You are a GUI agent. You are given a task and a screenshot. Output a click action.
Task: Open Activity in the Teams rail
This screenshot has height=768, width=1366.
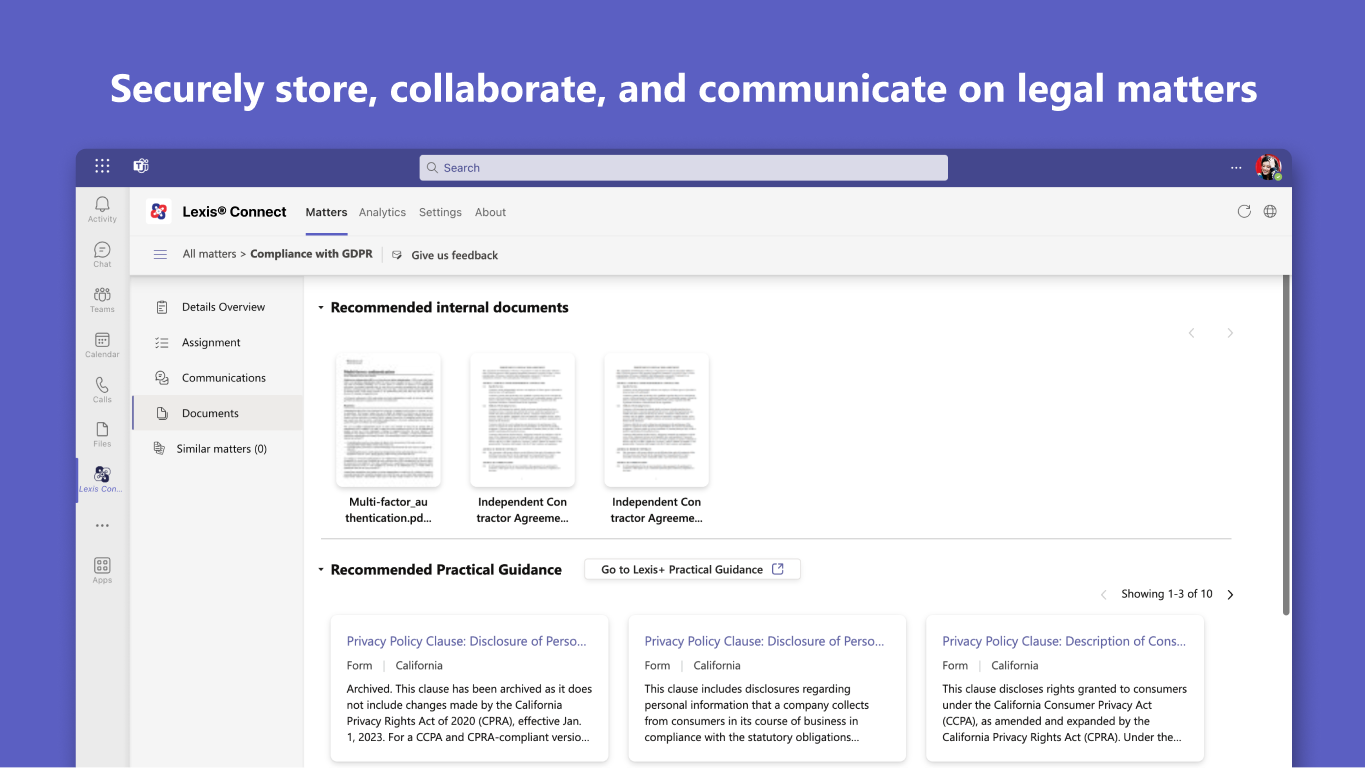pyautogui.click(x=102, y=209)
